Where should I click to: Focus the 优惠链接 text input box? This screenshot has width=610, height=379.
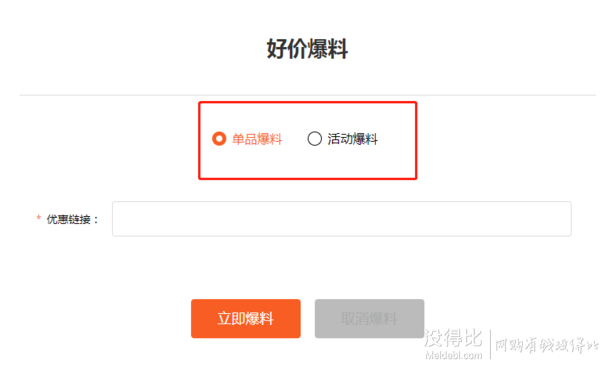(x=342, y=219)
